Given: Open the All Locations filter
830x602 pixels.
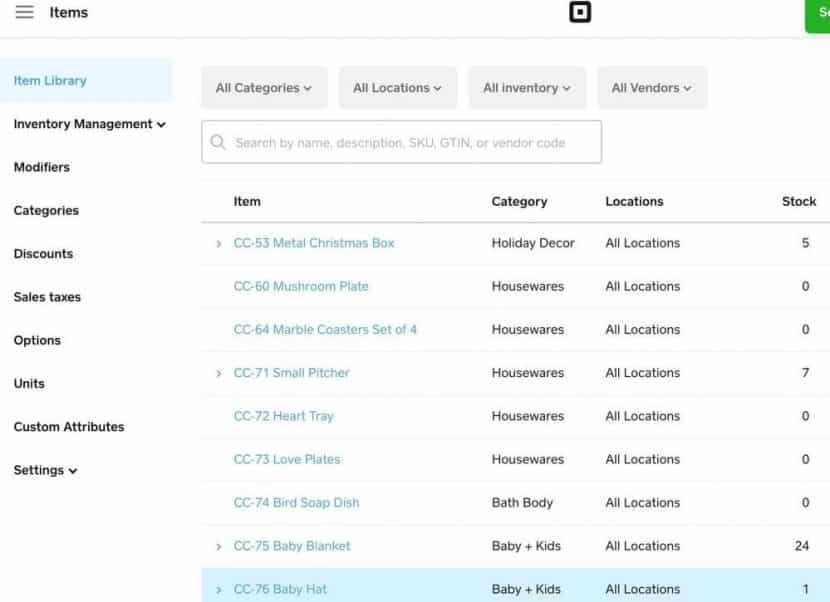Looking at the screenshot, I should 397,87.
